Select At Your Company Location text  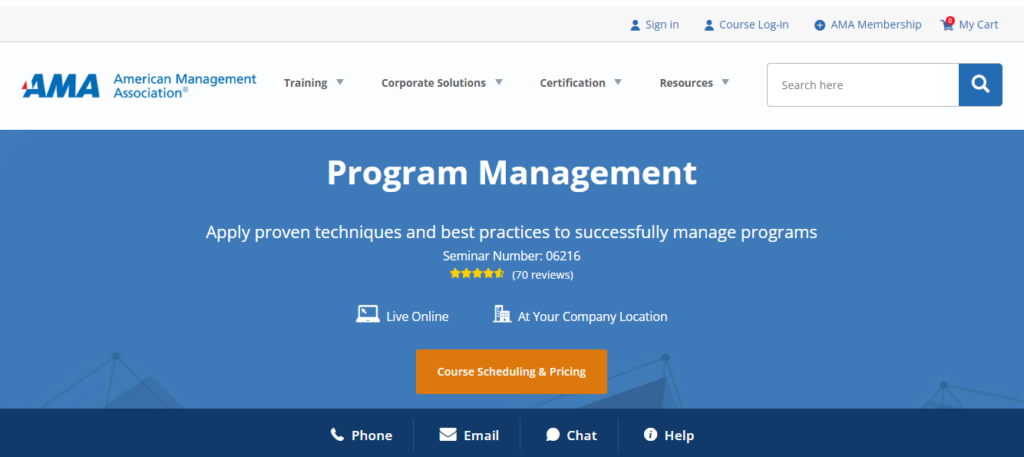point(592,317)
